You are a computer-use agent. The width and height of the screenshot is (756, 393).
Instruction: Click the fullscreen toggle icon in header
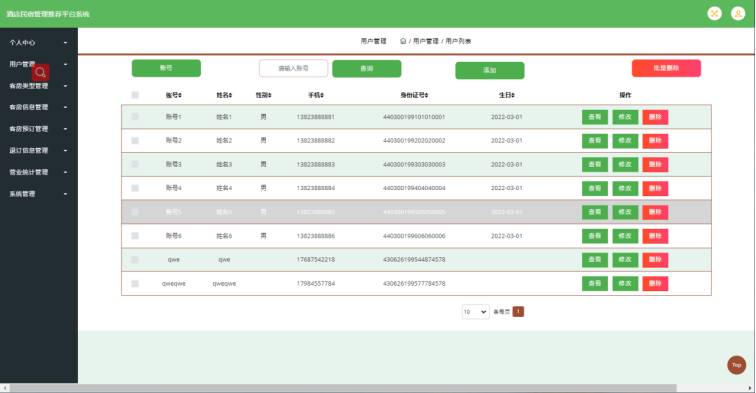pyautogui.click(x=715, y=14)
